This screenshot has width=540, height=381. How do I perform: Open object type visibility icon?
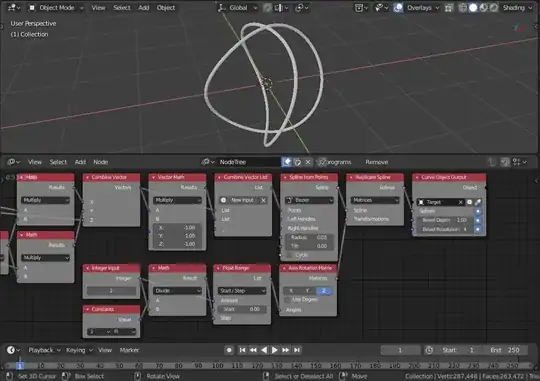pyautogui.click(x=361, y=8)
